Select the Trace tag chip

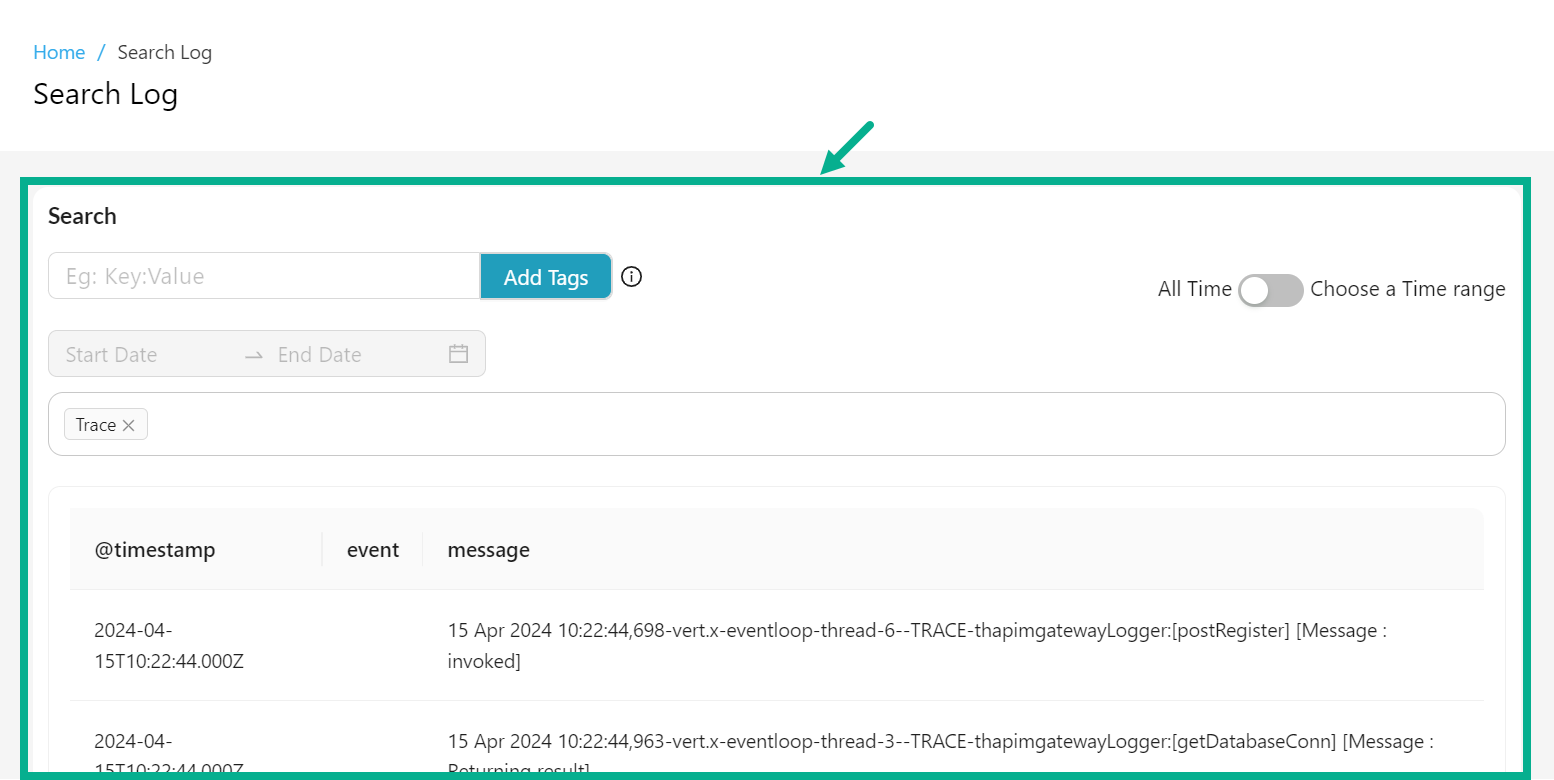coord(98,424)
